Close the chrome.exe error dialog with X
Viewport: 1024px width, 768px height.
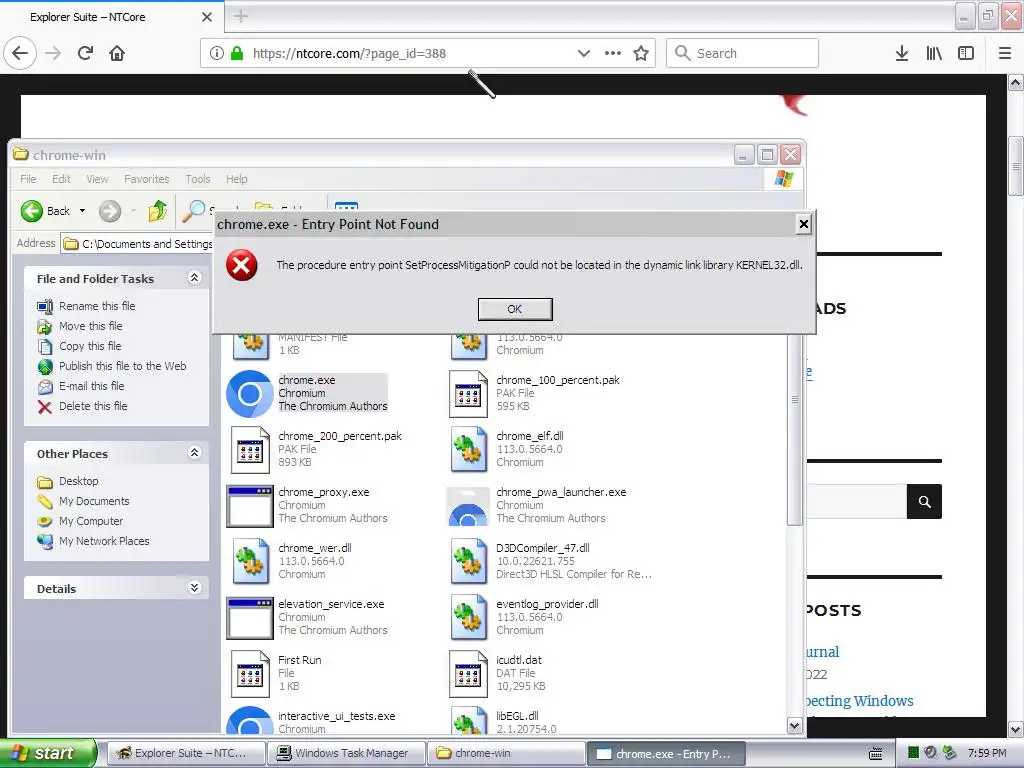coord(803,224)
